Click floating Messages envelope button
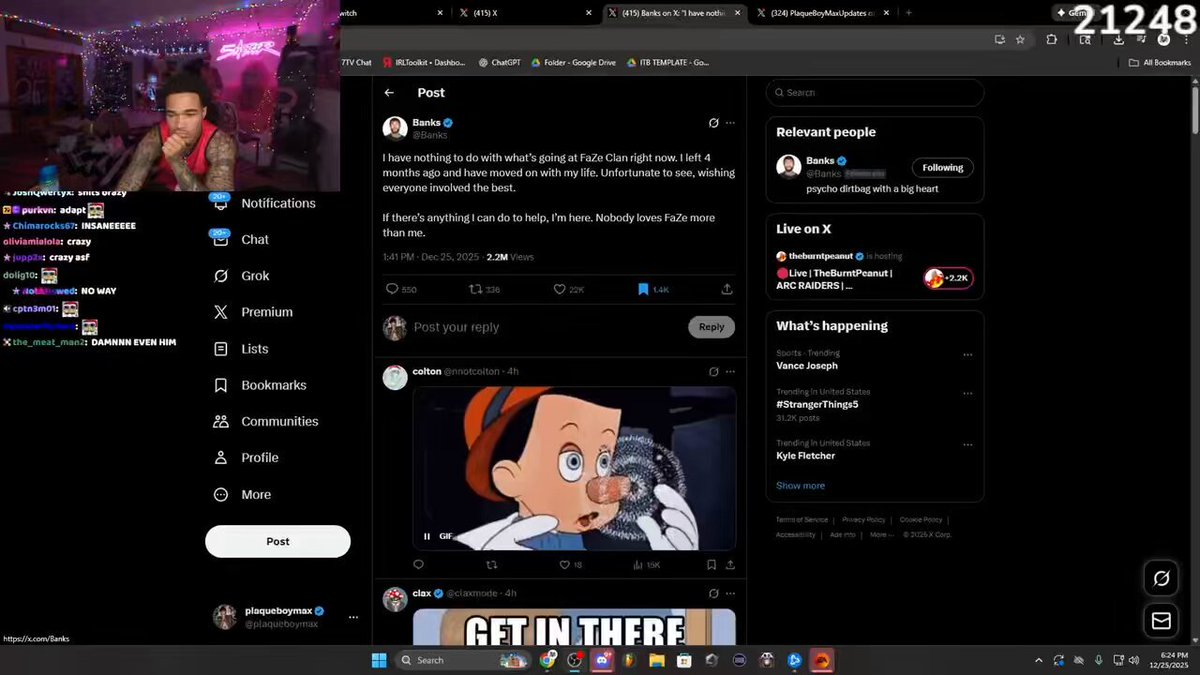1200x675 pixels. pos(1161,621)
